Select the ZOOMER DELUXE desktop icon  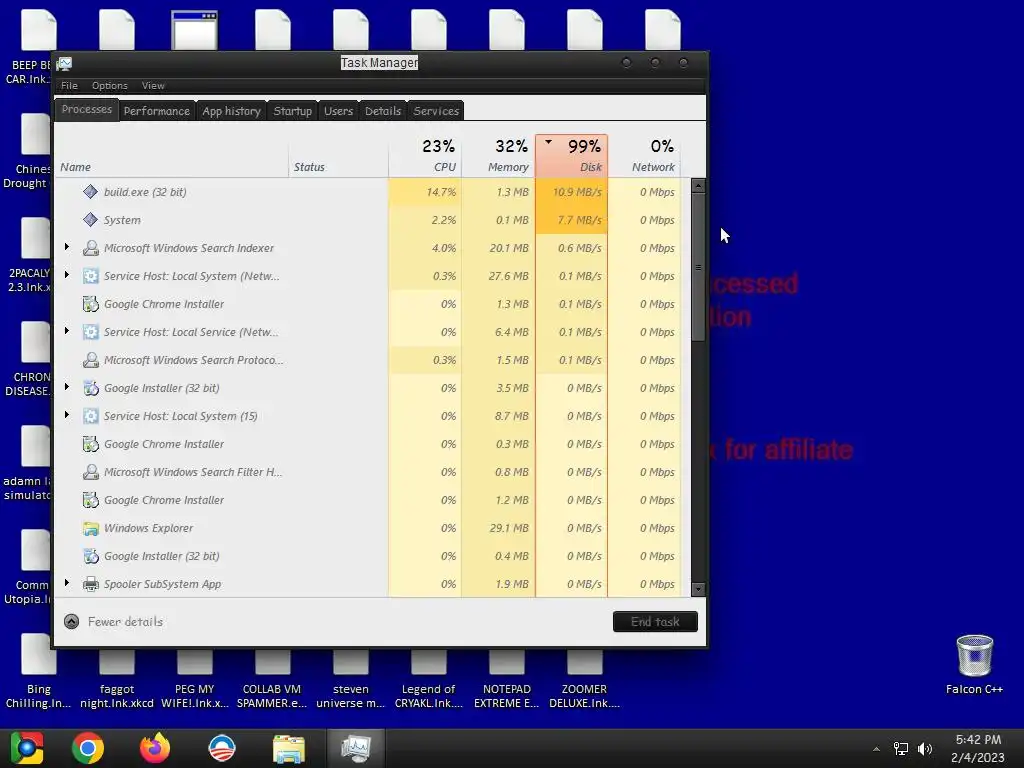tap(584, 679)
